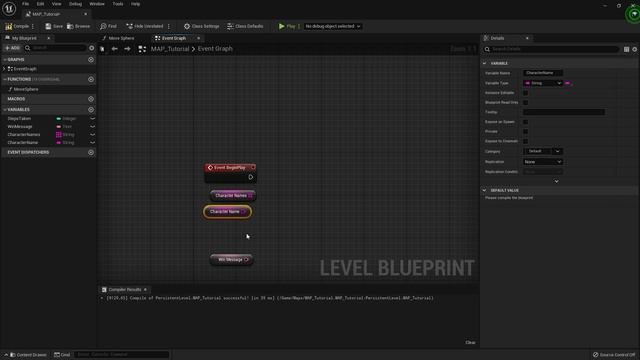Open Hide Unrelated options three-dot menu
Image resolution: width=640 pixels, height=360 pixels.
169,26
